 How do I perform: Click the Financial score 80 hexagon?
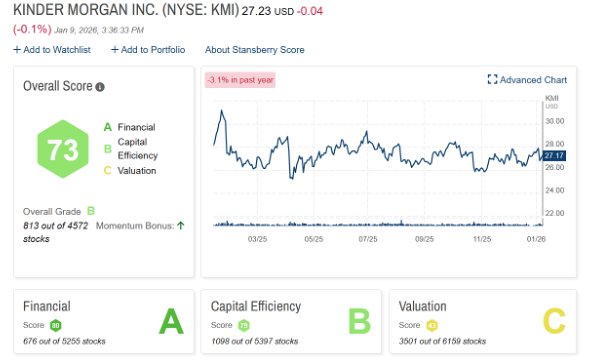(x=56, y=325)
